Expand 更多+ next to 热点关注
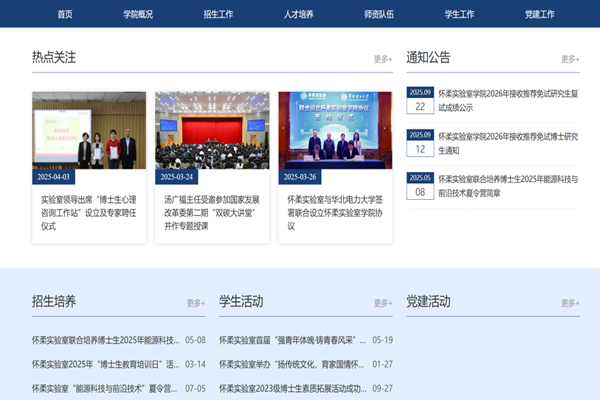 point(383,59)
